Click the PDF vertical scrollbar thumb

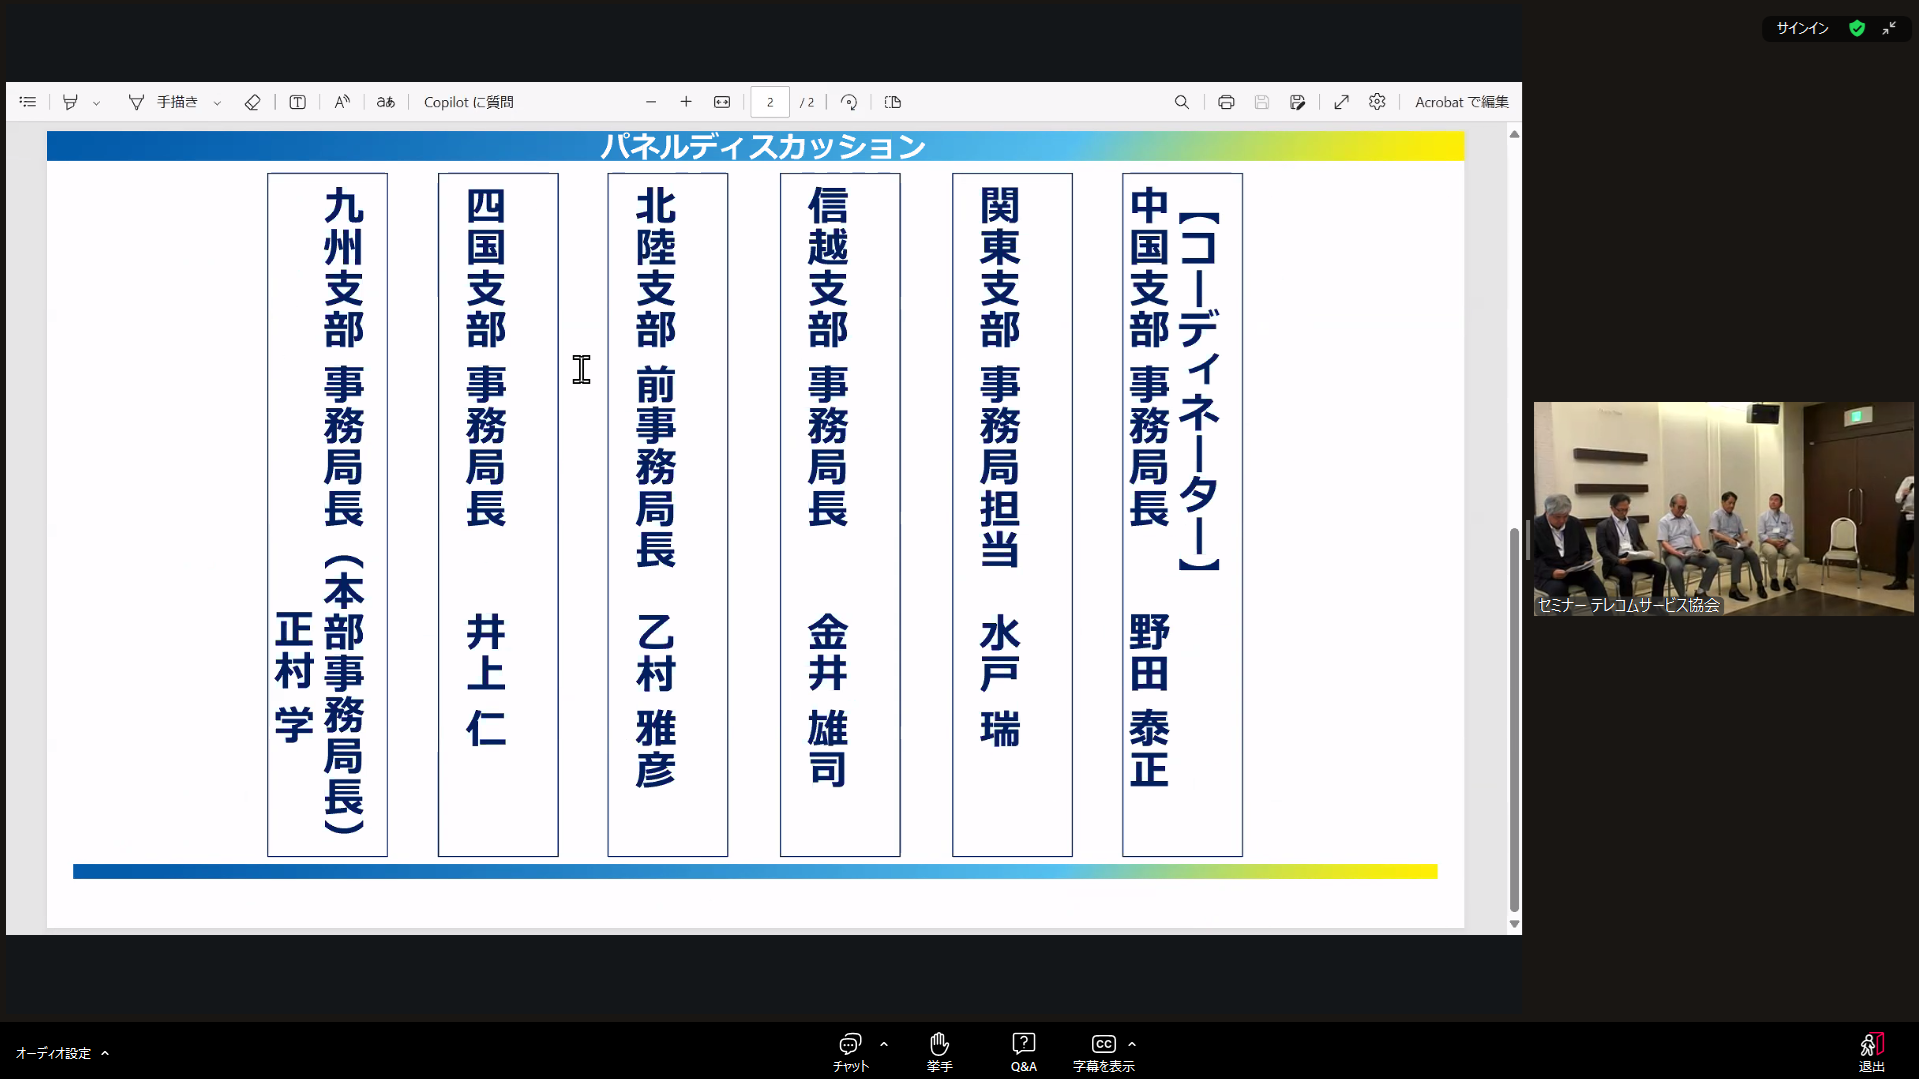pos(1514,718)
